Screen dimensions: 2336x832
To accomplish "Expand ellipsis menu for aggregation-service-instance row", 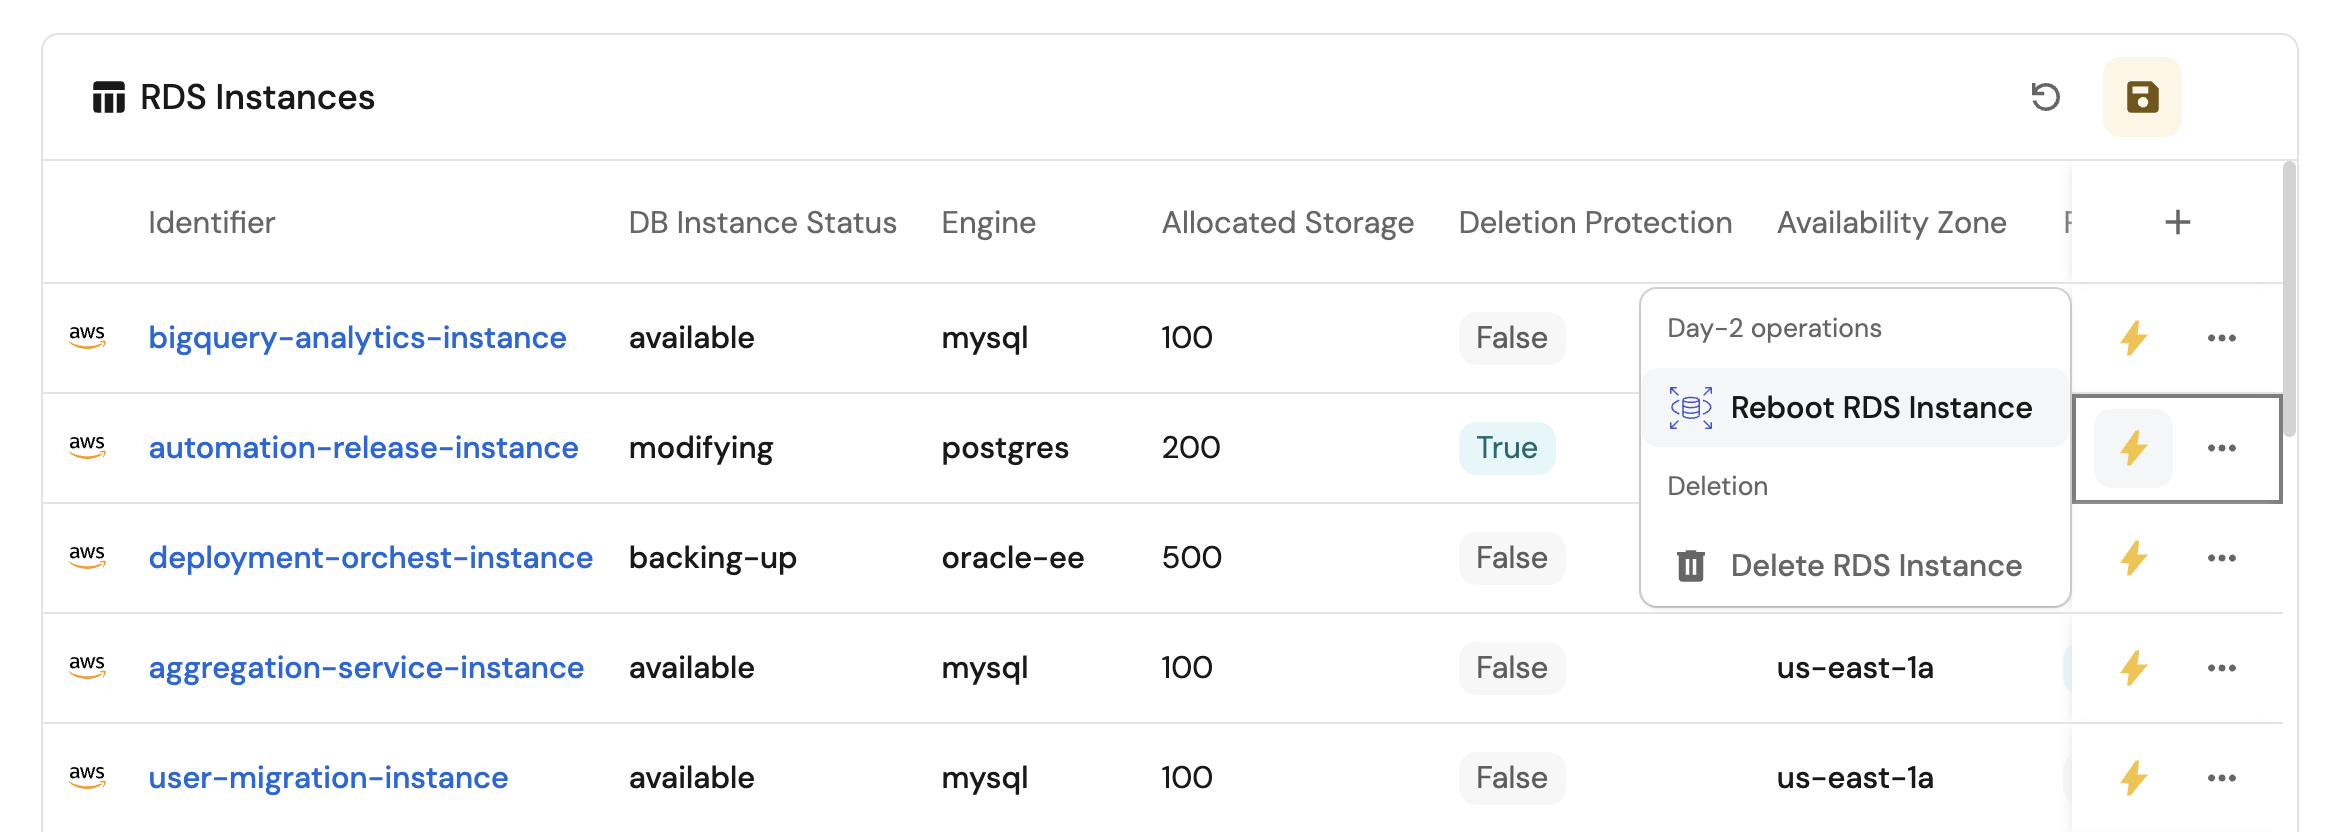I will pyautogui.click(x=2221, y=668).
